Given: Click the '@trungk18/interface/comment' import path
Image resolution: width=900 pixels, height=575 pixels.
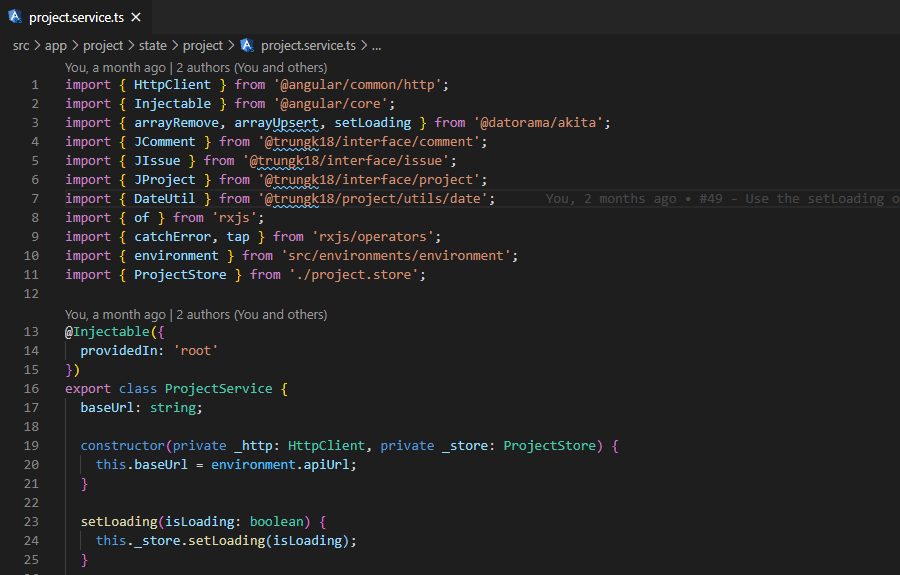Looking at the screenshot, I should pos(368,141).
